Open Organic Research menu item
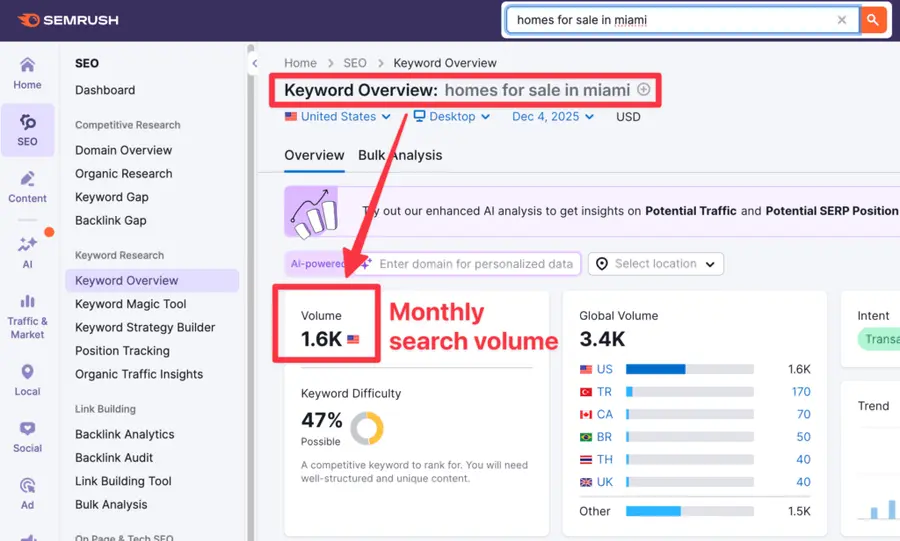This screenshot has width=900, height=541. point(123,174)
